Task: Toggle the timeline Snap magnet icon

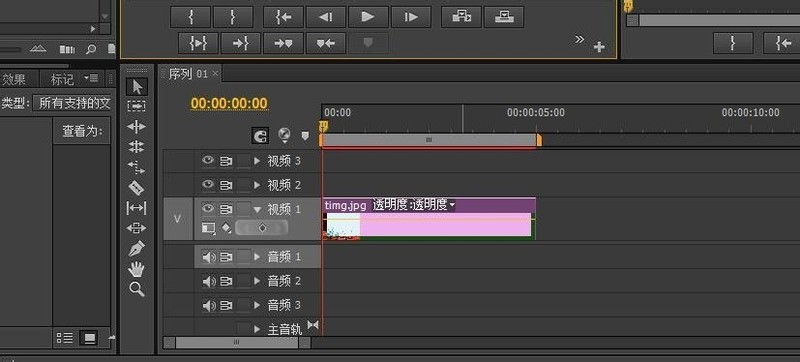Action: click(x=260, y=136)
